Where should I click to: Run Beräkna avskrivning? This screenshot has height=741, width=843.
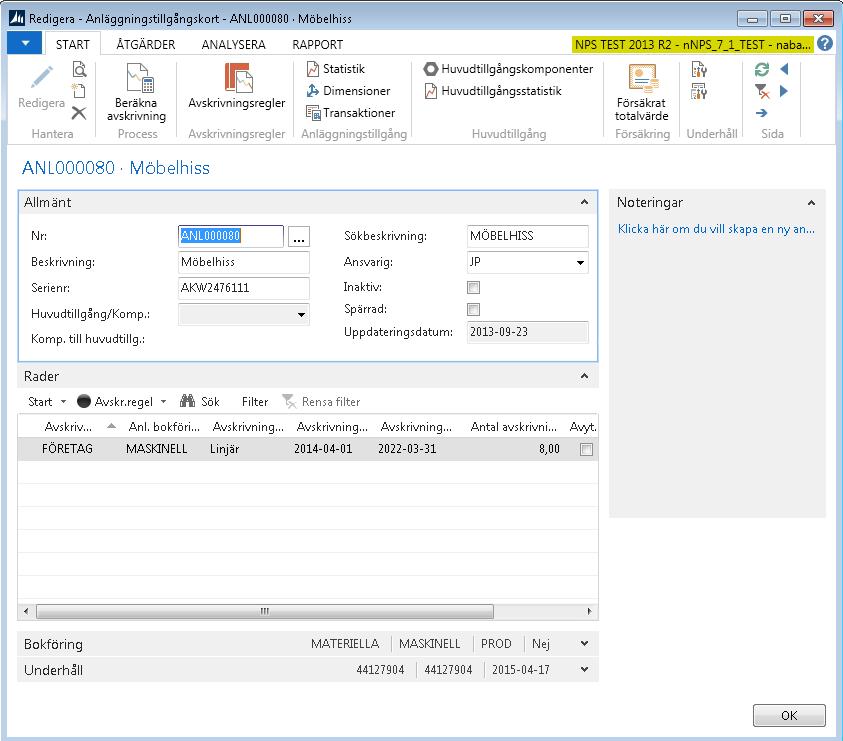(137, 92)
